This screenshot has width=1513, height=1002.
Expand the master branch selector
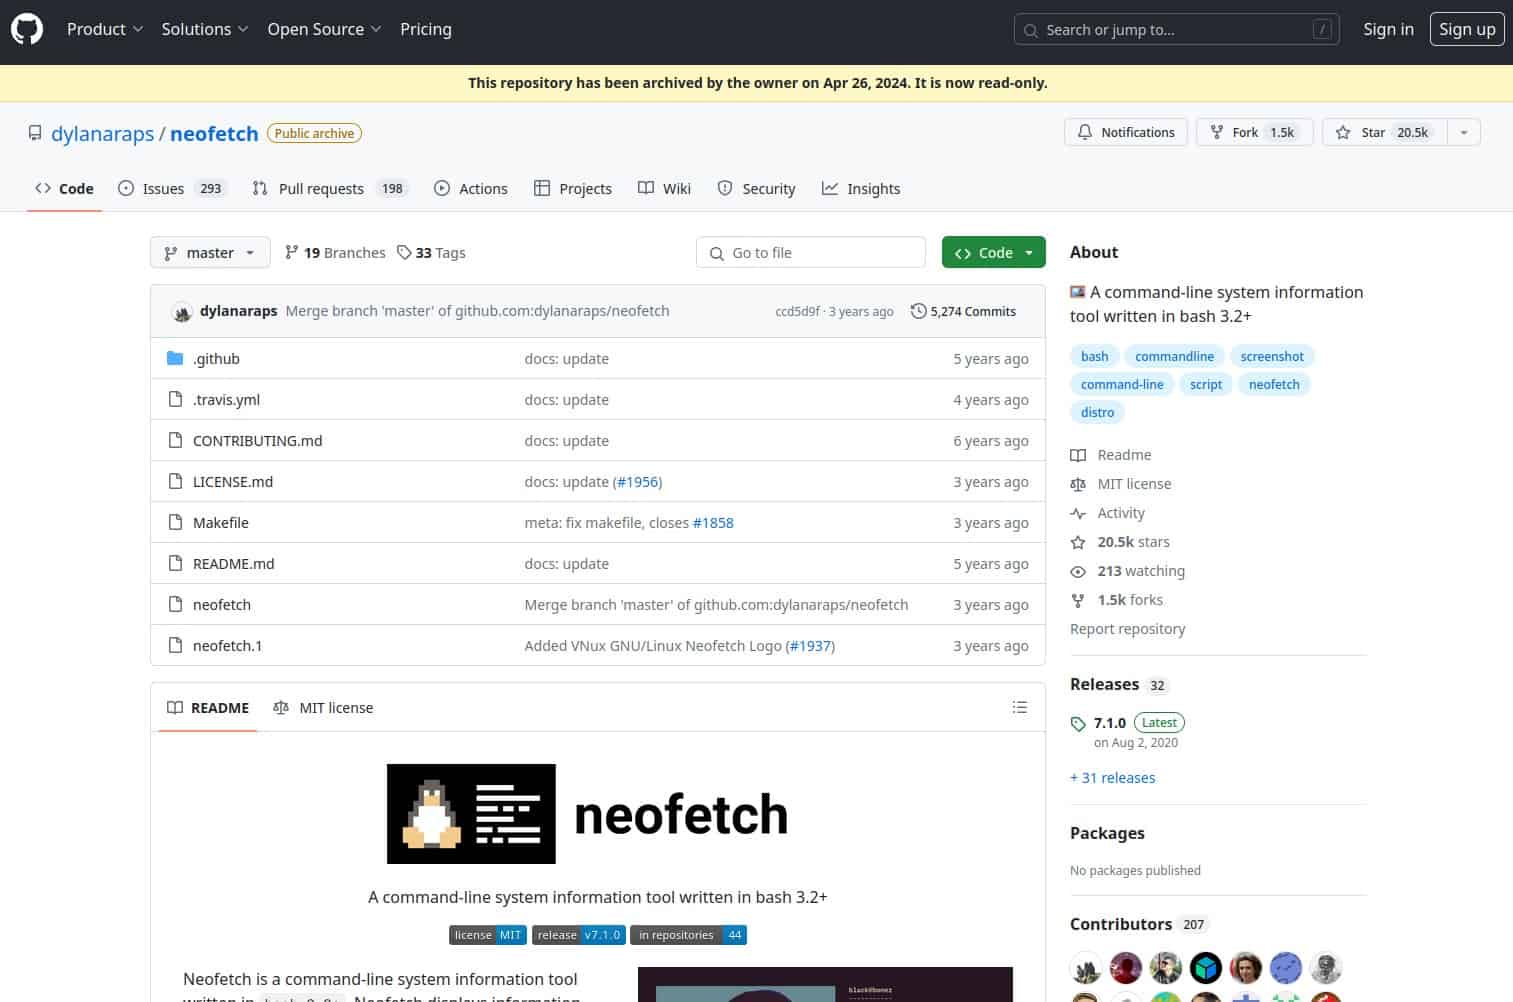coord(209,252)
